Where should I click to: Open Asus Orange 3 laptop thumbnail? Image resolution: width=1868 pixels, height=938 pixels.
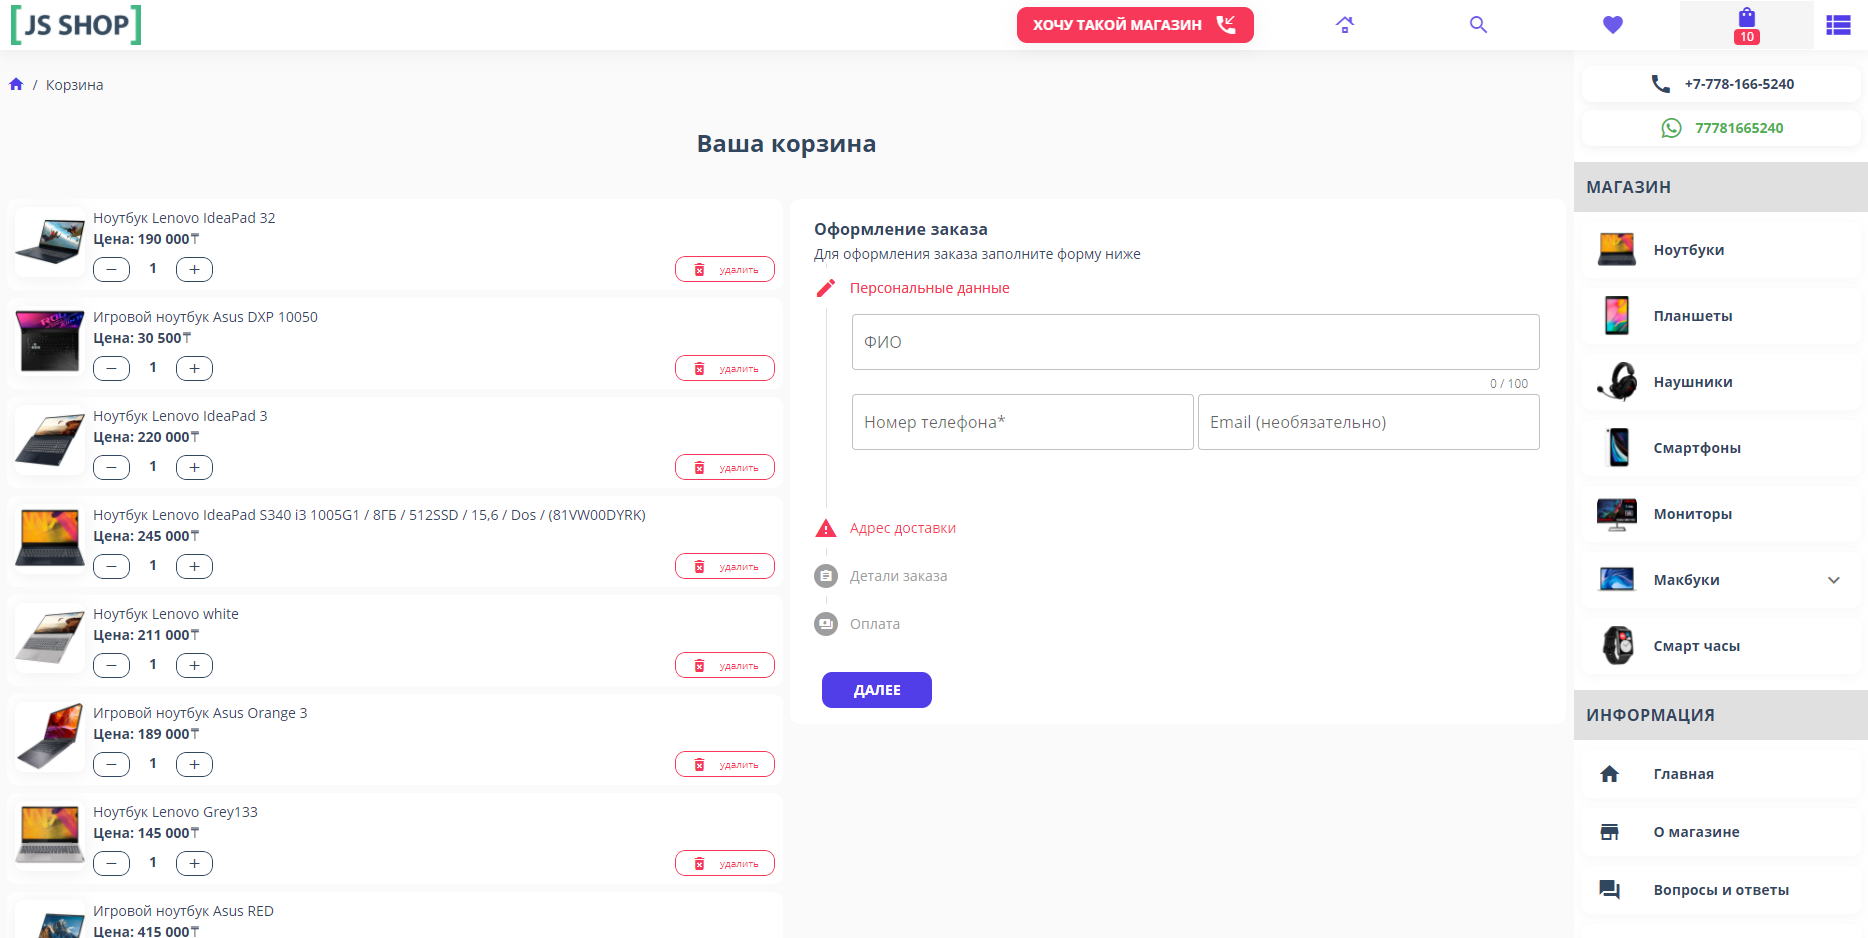click(50, 737)
